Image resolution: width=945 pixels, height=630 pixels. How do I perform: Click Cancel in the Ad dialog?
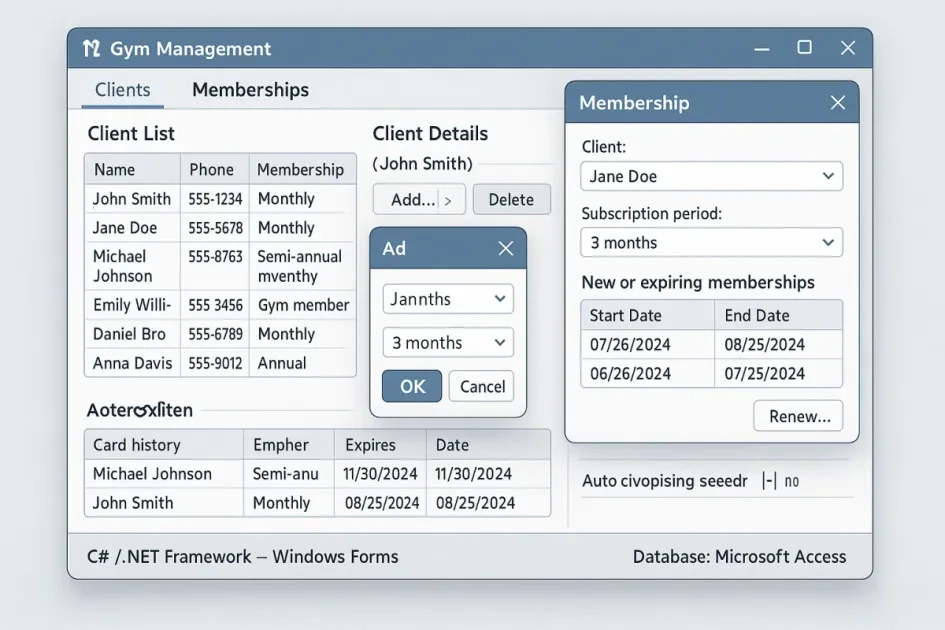pos(482,387)
